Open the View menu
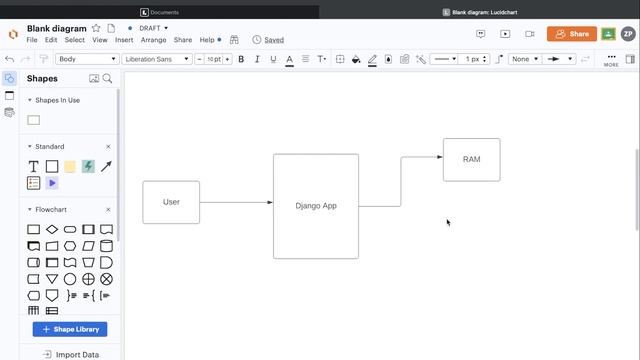This screenshot has height=360, width=640. click(x=100, y=40)
